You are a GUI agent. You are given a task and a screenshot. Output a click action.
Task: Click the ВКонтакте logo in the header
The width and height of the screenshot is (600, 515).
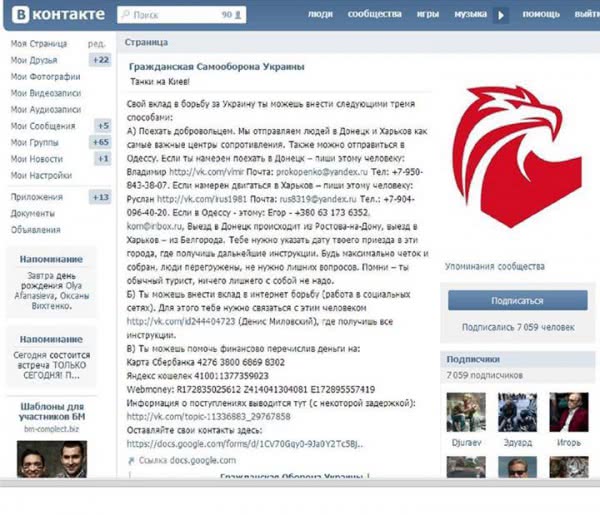[55, 15]
